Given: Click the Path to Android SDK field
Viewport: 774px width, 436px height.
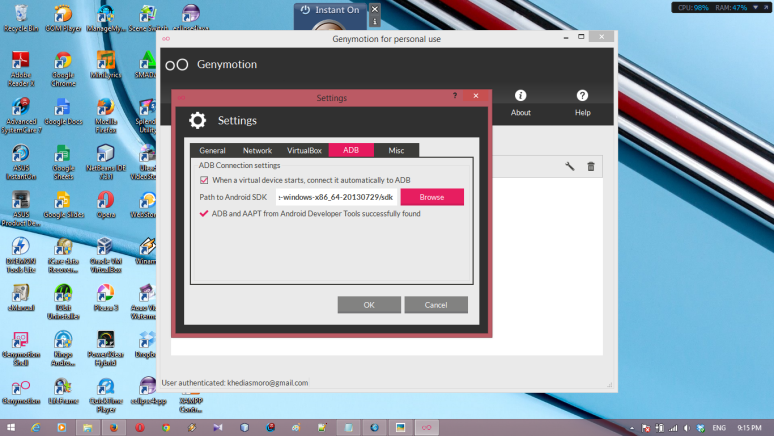Looking at the screenshot, I should point(336,197).
